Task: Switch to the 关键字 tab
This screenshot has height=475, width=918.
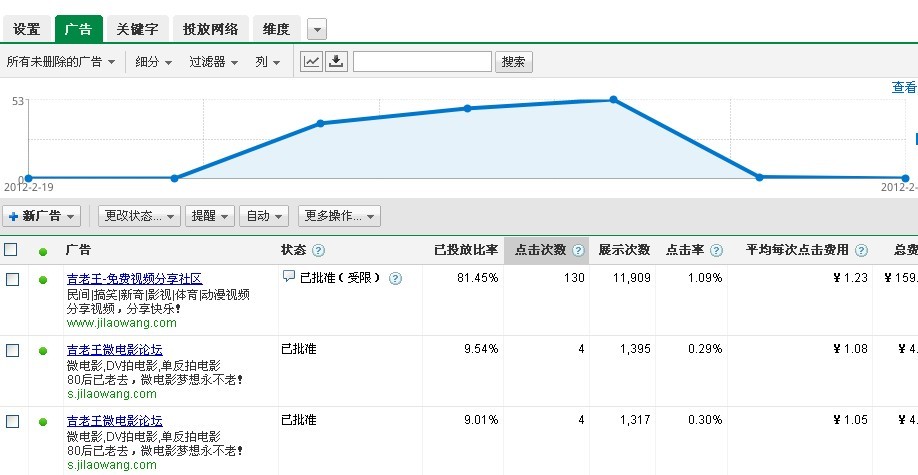Action: 137,29
